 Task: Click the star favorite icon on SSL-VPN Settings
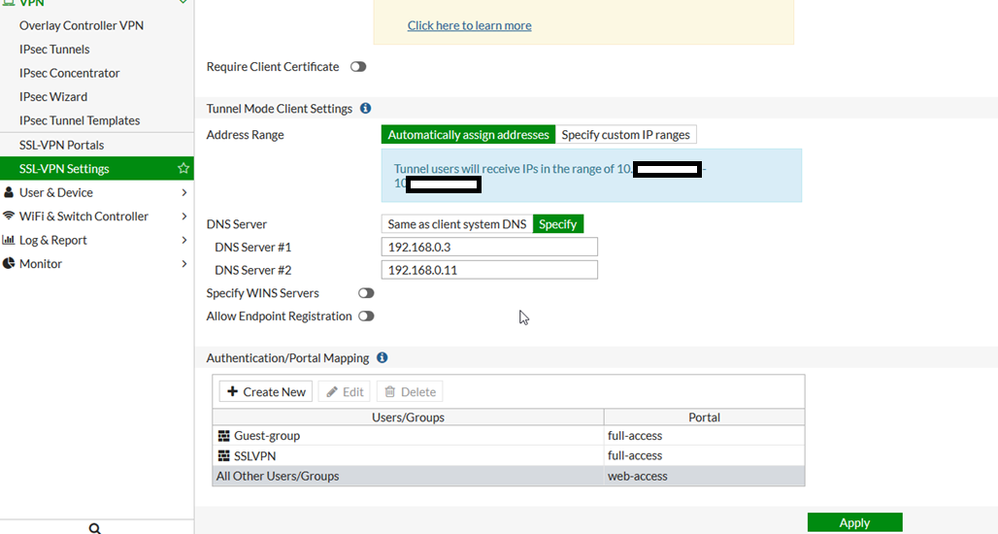click(x=183, y=168)
